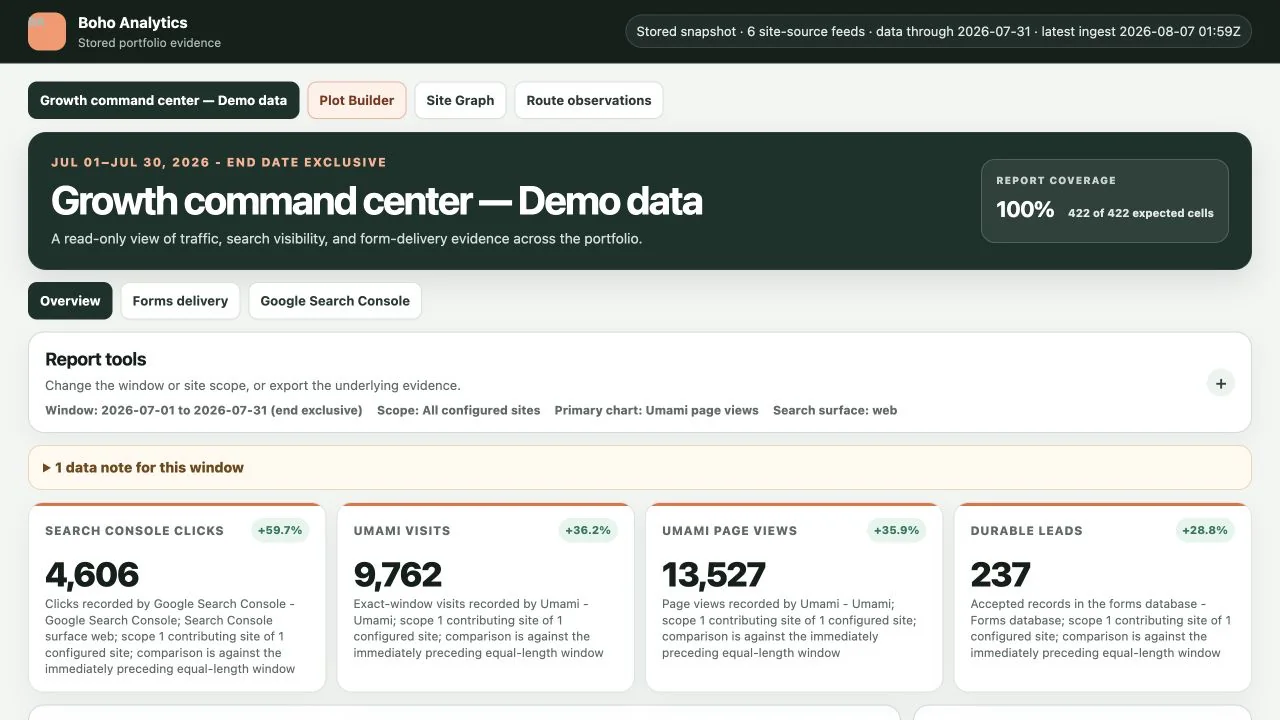The width and height of the screenshot is (1280, 720).
Task: Select Growth command center — Demo data tab
Action: coord(164,100)
